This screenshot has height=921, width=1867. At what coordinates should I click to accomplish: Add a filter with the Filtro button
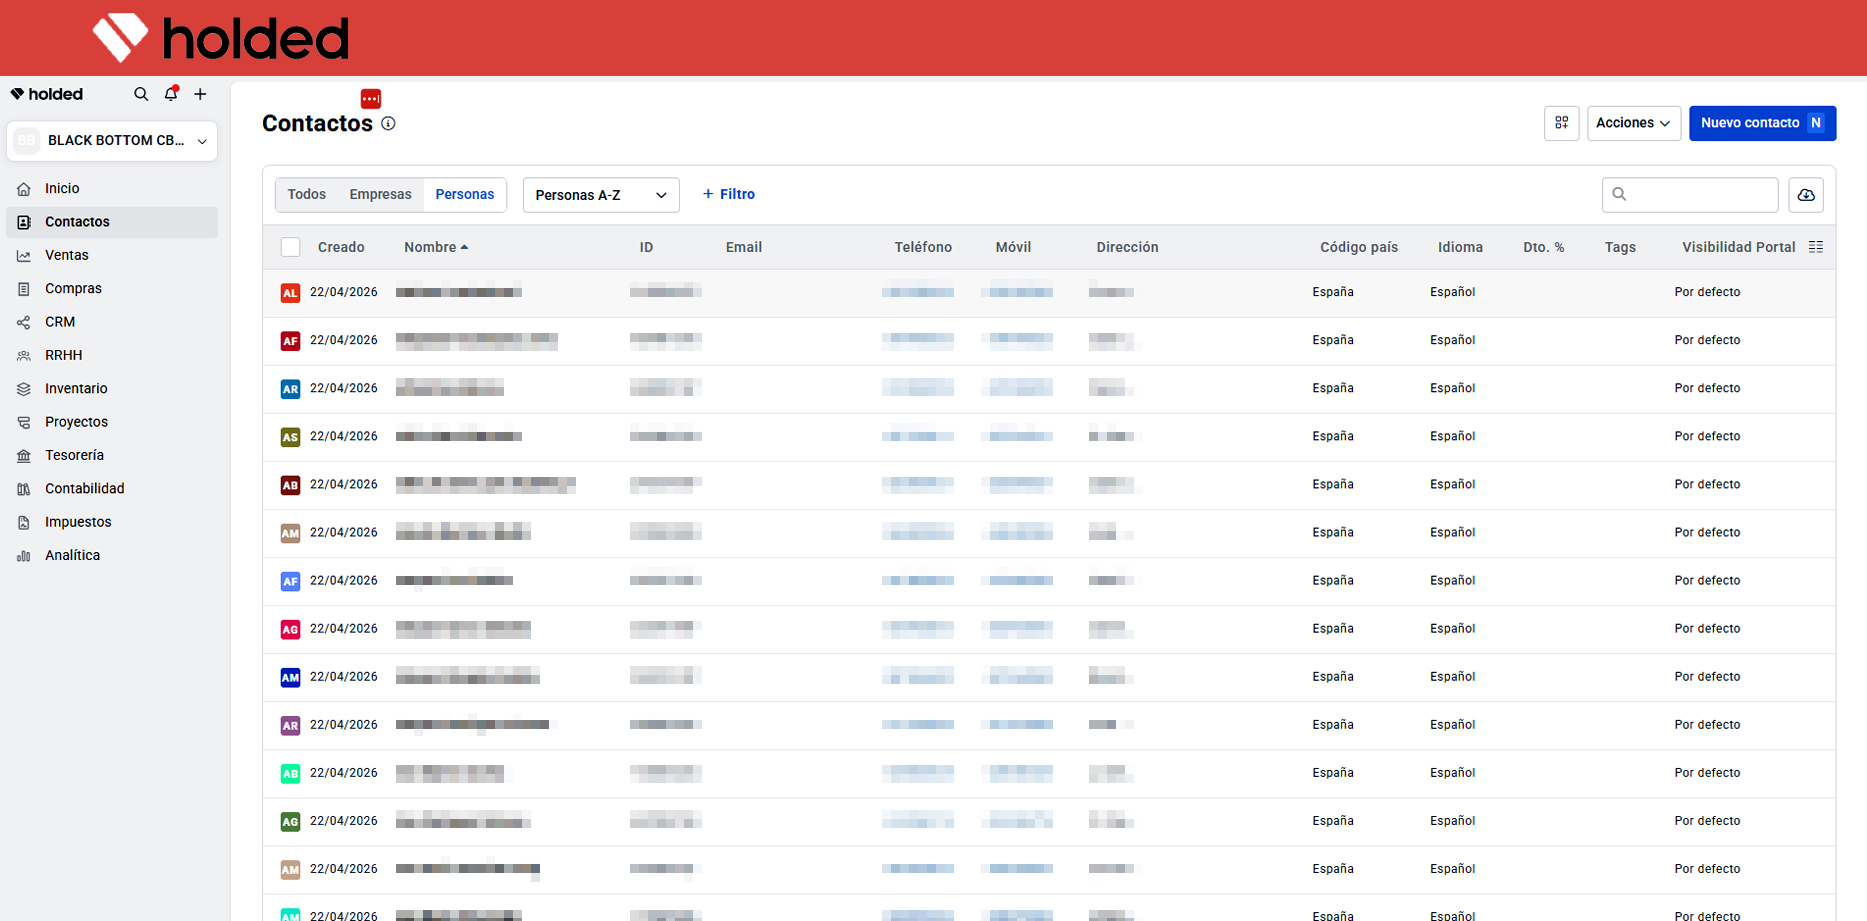[x=729, y=194]
